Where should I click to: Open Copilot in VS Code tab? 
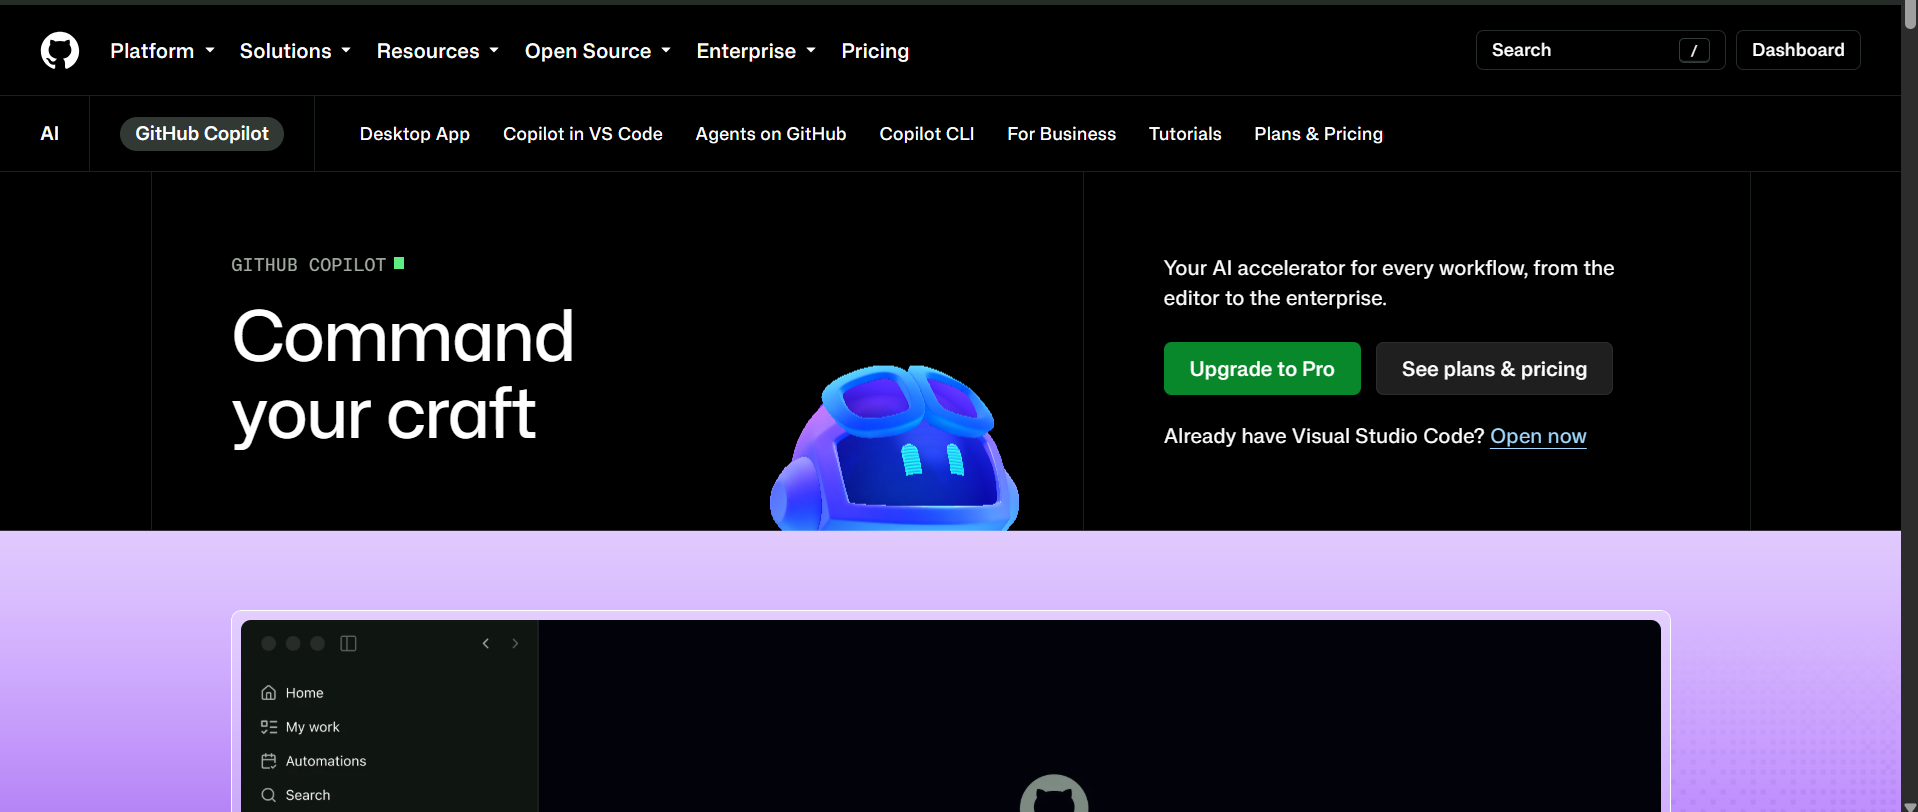point(583,134)
